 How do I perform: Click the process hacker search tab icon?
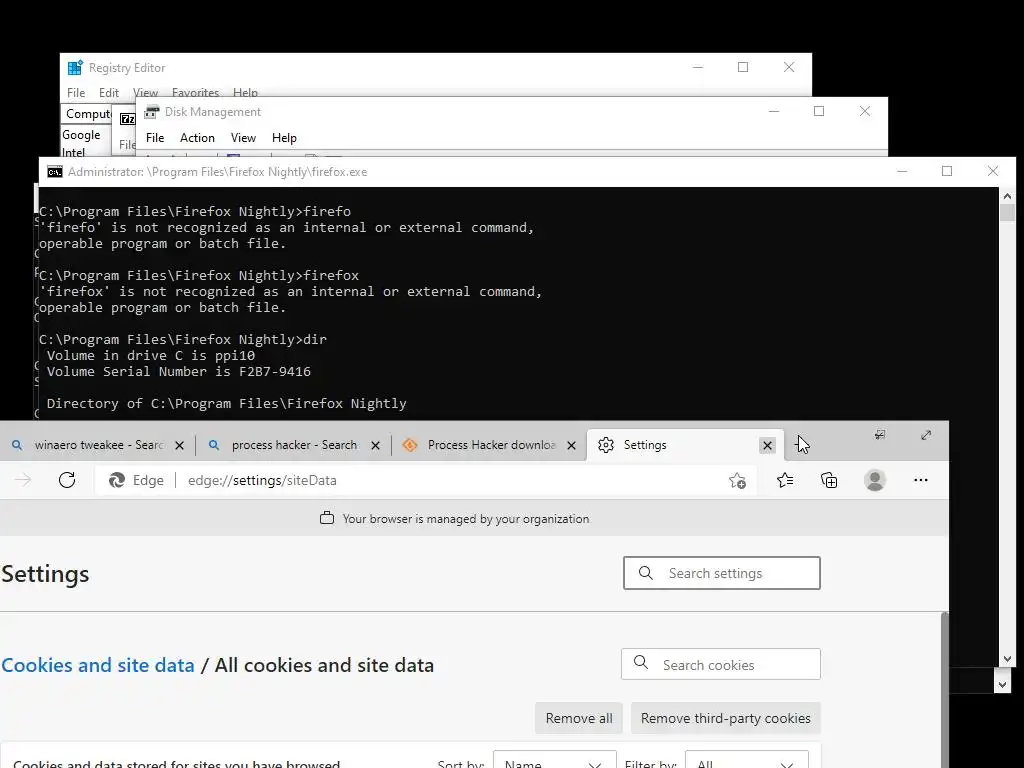click(x=214, y=445)
